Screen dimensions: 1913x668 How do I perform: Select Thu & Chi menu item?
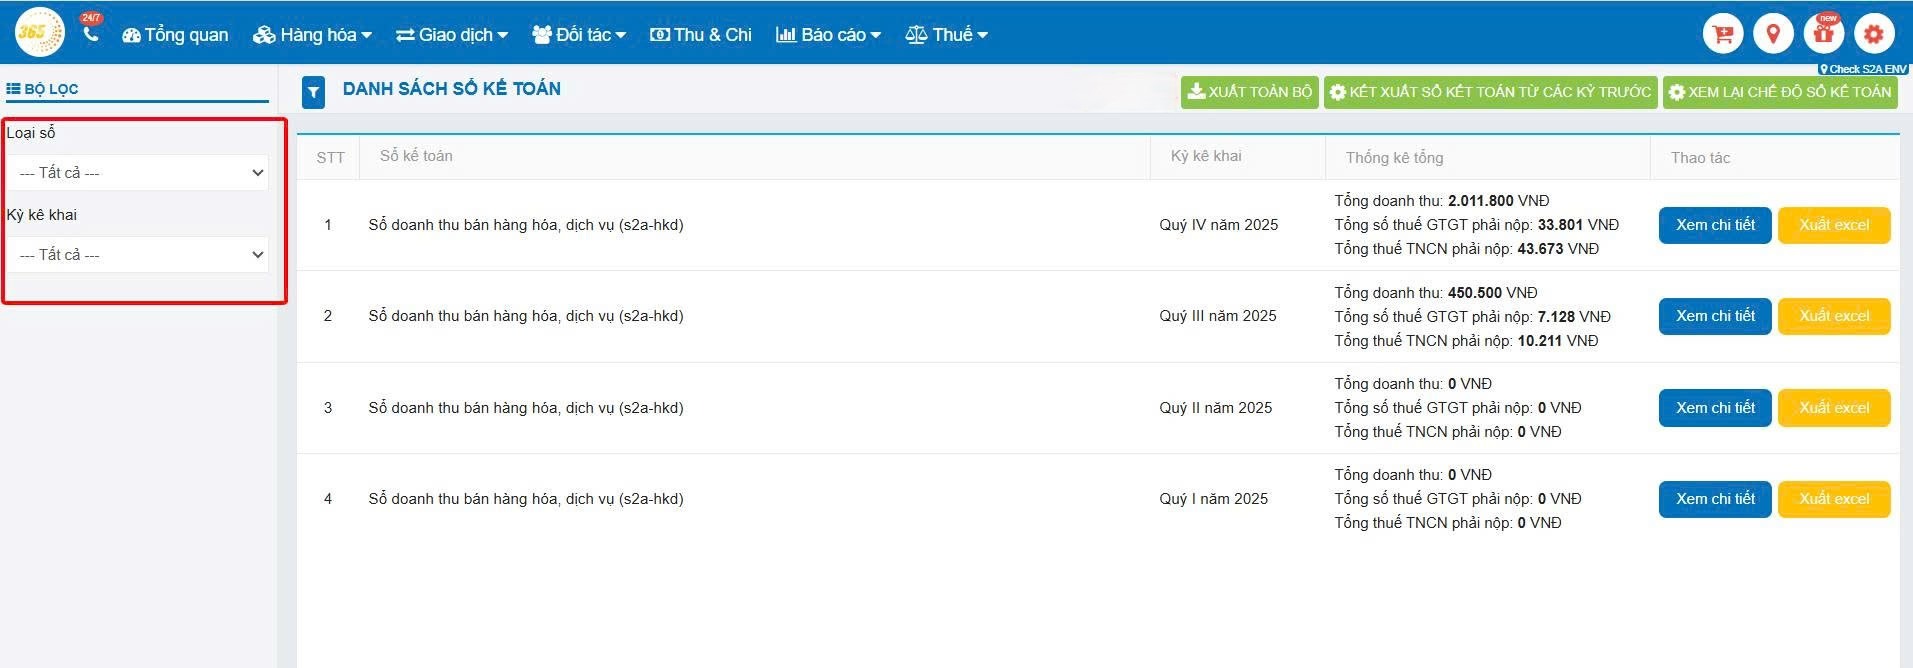701,35
